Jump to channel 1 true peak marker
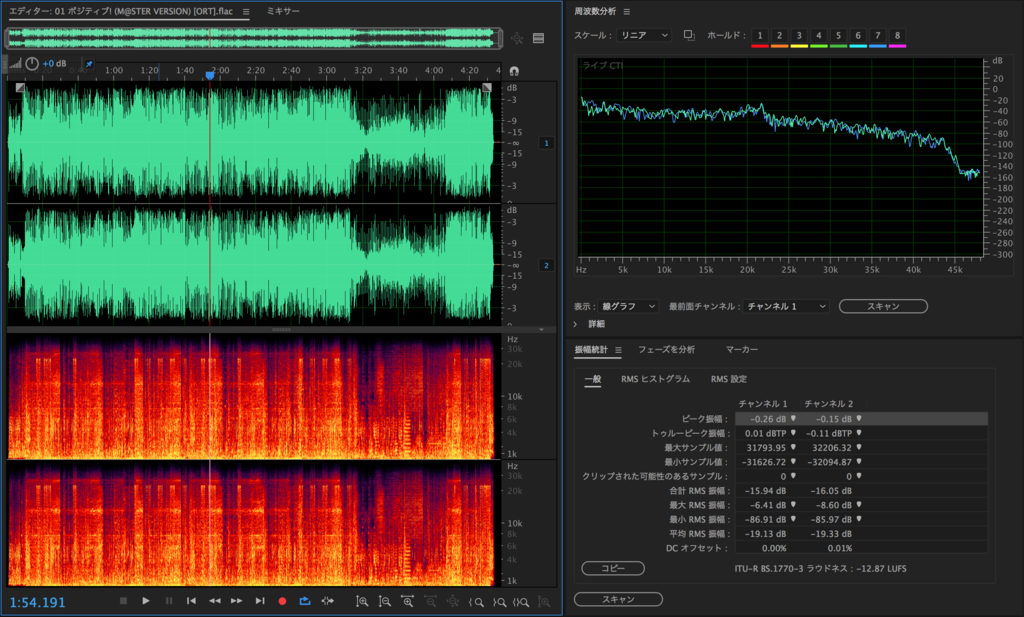The height and width of the screenshot is (617, 1024). click(793, 433)
